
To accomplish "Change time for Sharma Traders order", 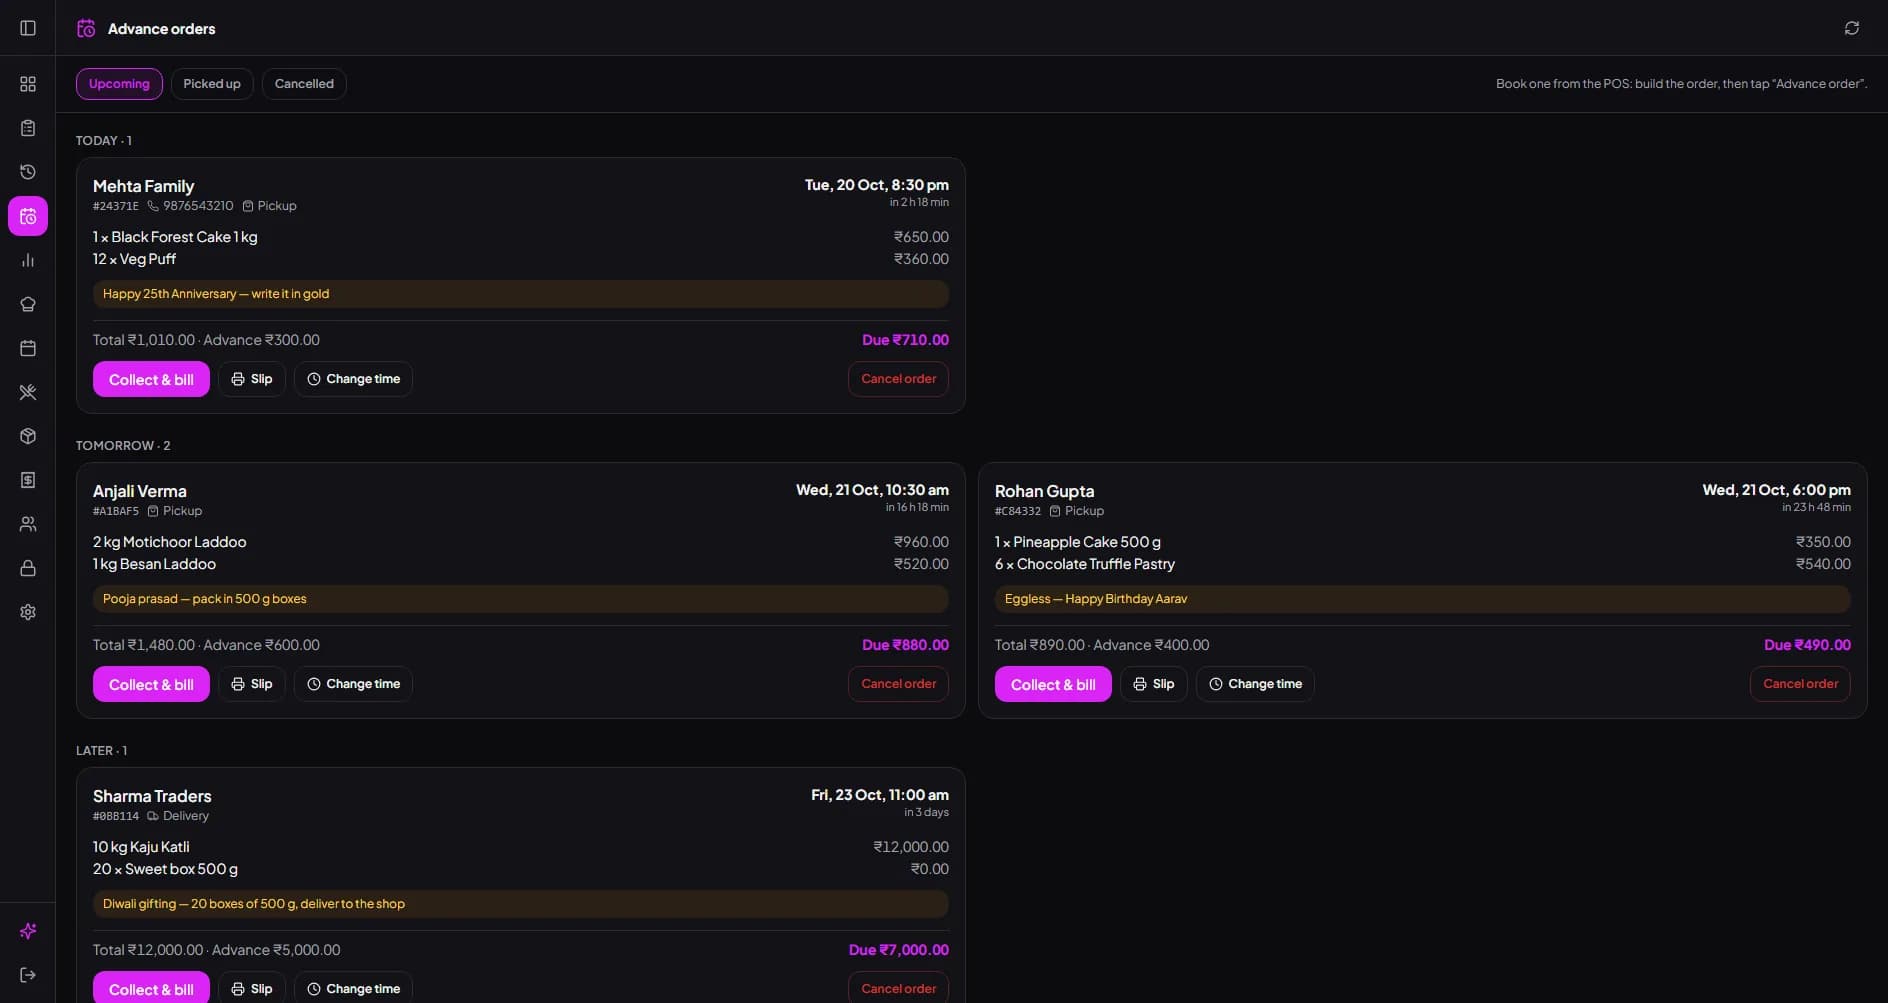I will [353, 988].
